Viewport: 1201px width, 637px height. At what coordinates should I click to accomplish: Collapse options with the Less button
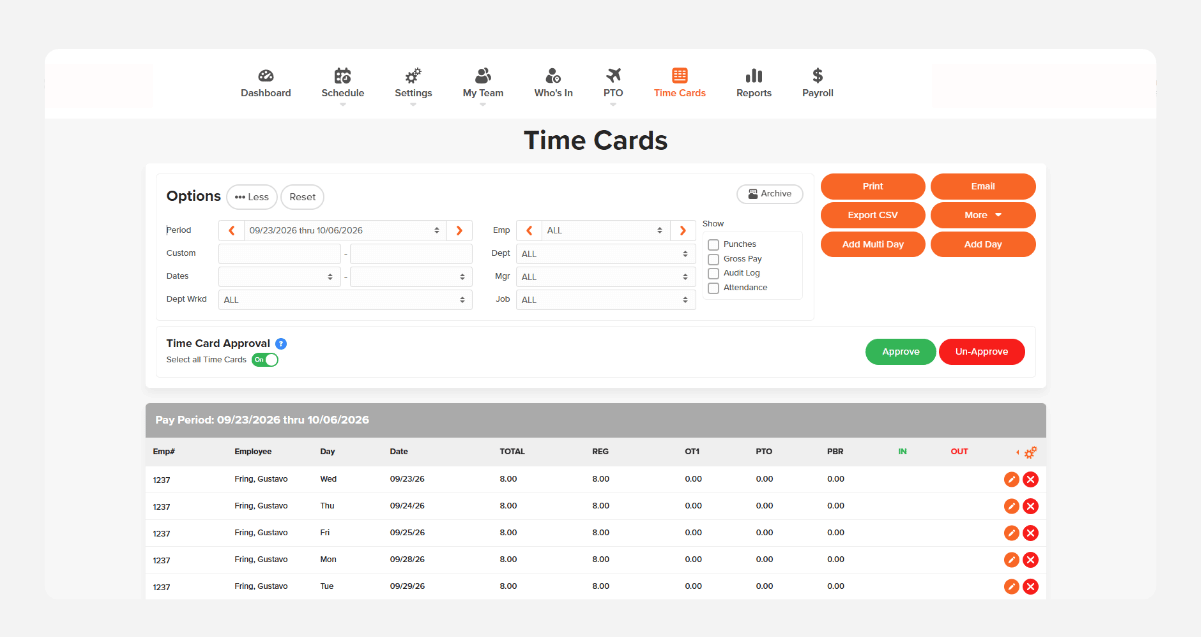(x=252, y=197)
